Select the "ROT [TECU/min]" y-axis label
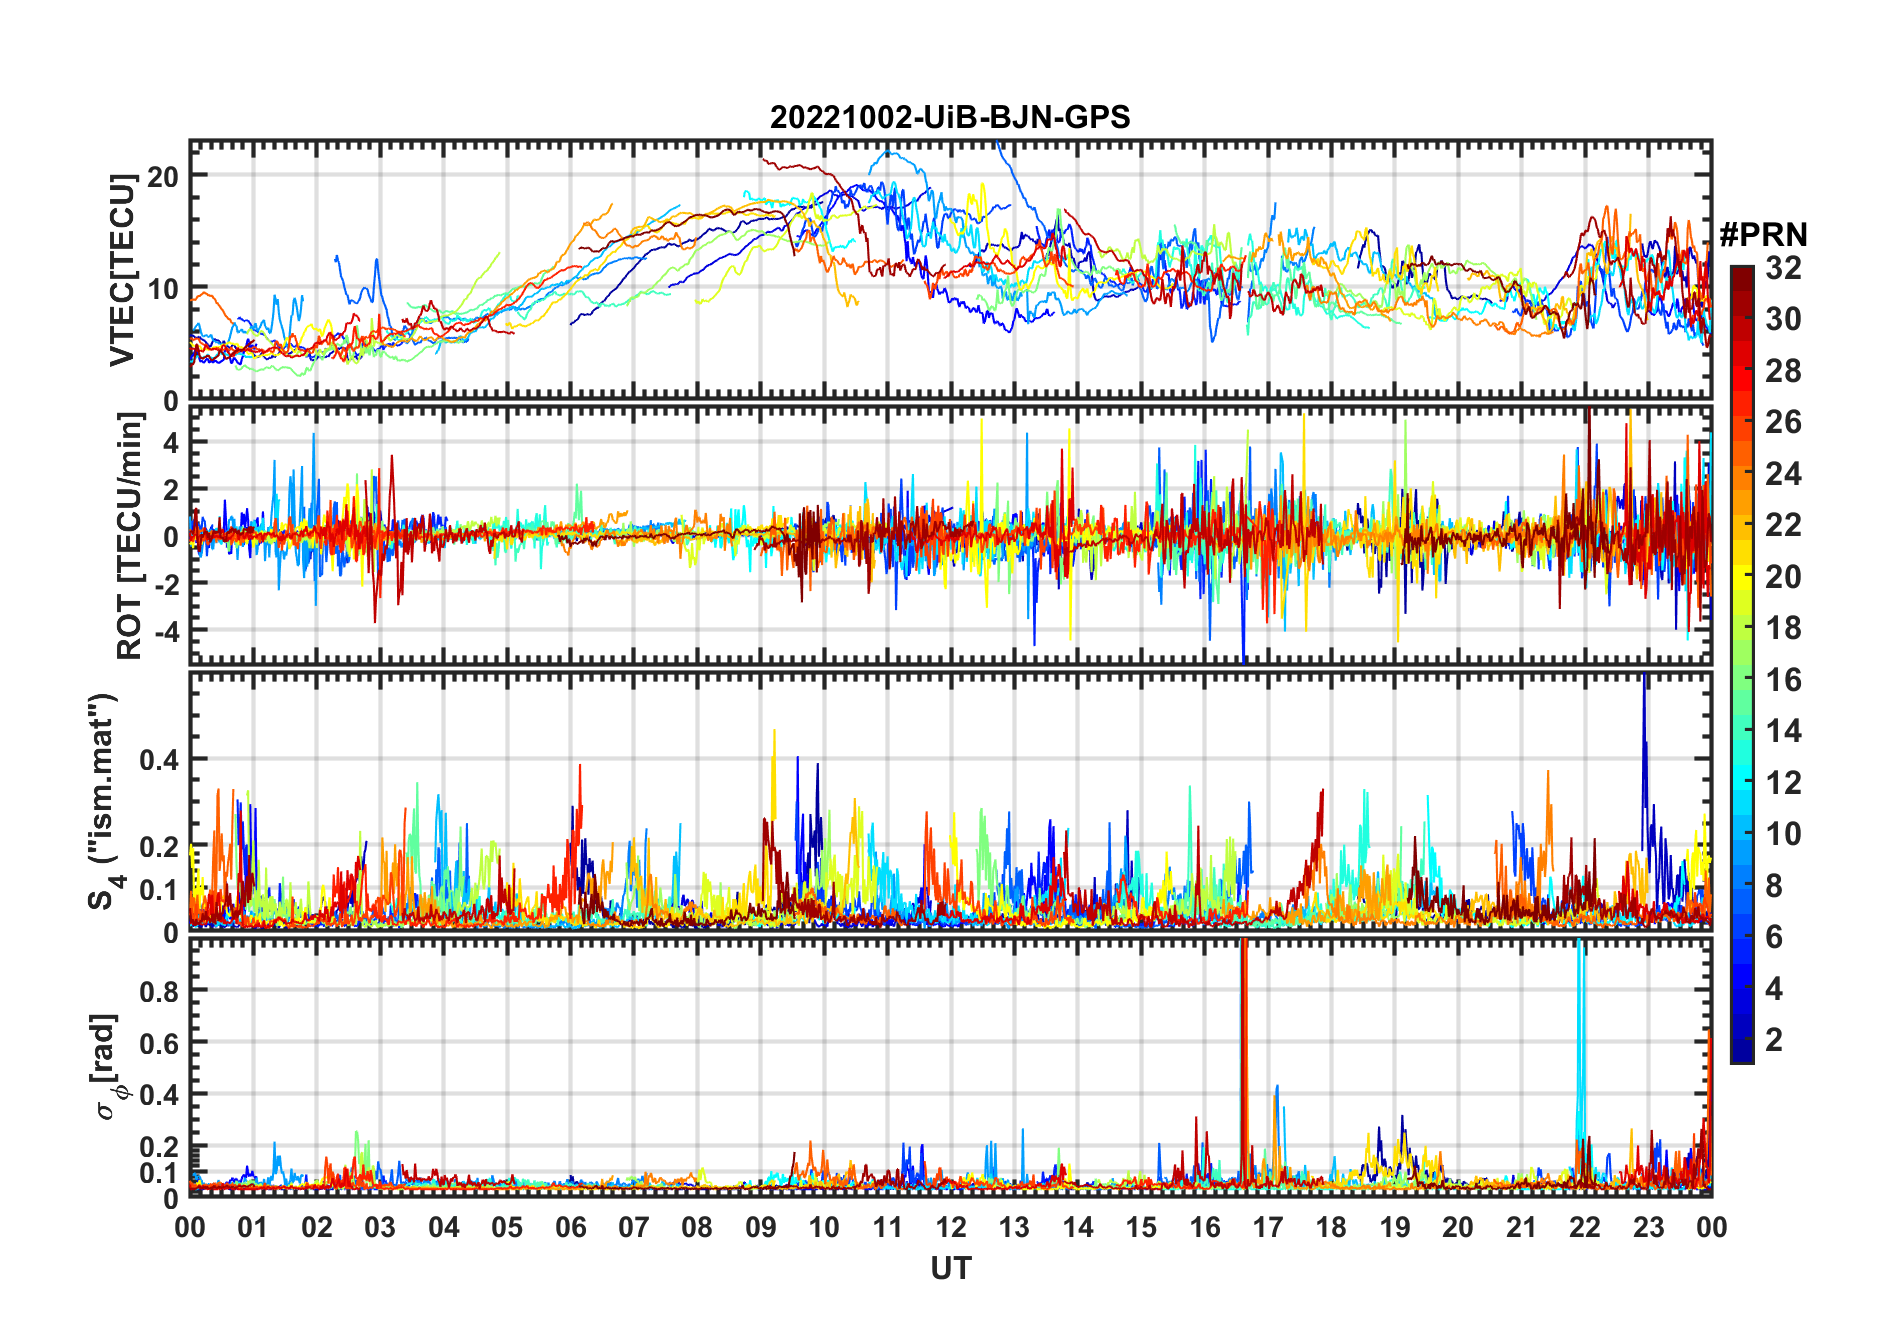1902x1330 pixels. [x=129, y=535]
